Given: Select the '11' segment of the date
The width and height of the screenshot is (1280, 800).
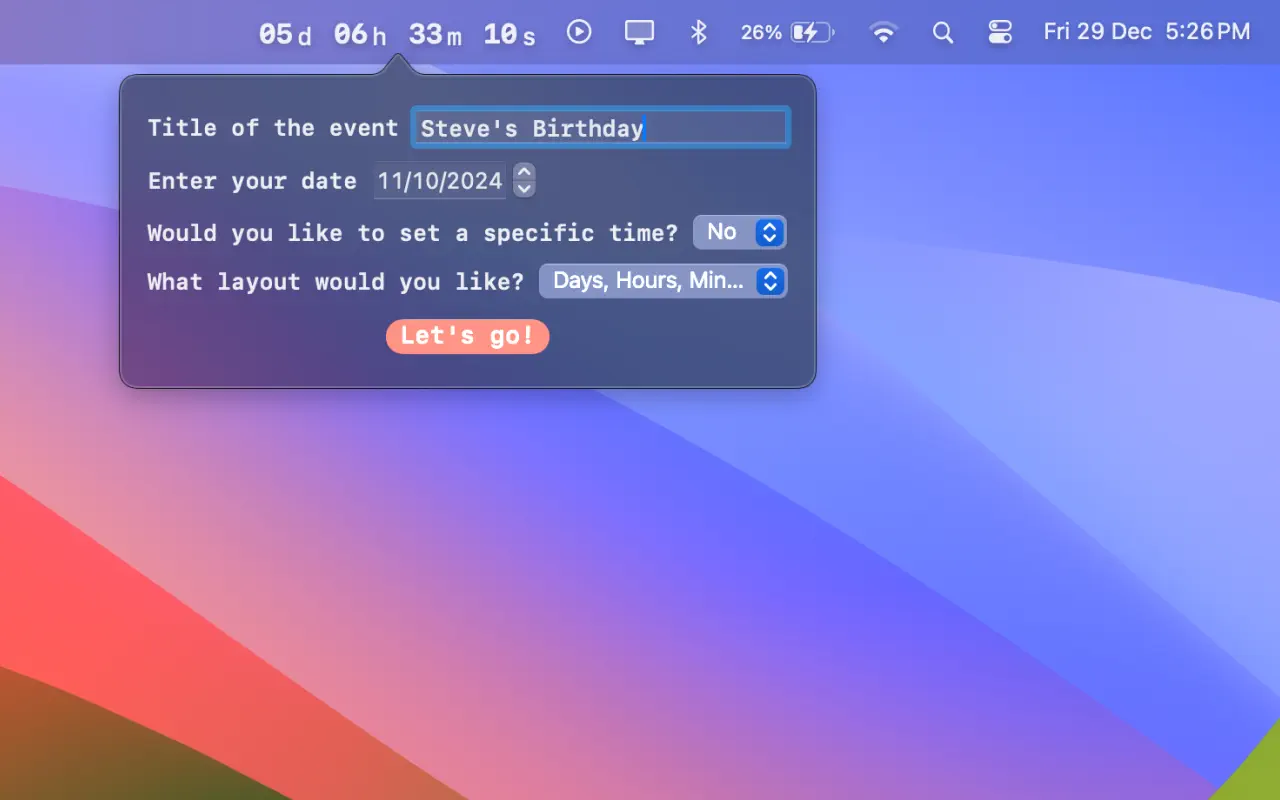Looking at the screenshot, I should coord(389,181).
